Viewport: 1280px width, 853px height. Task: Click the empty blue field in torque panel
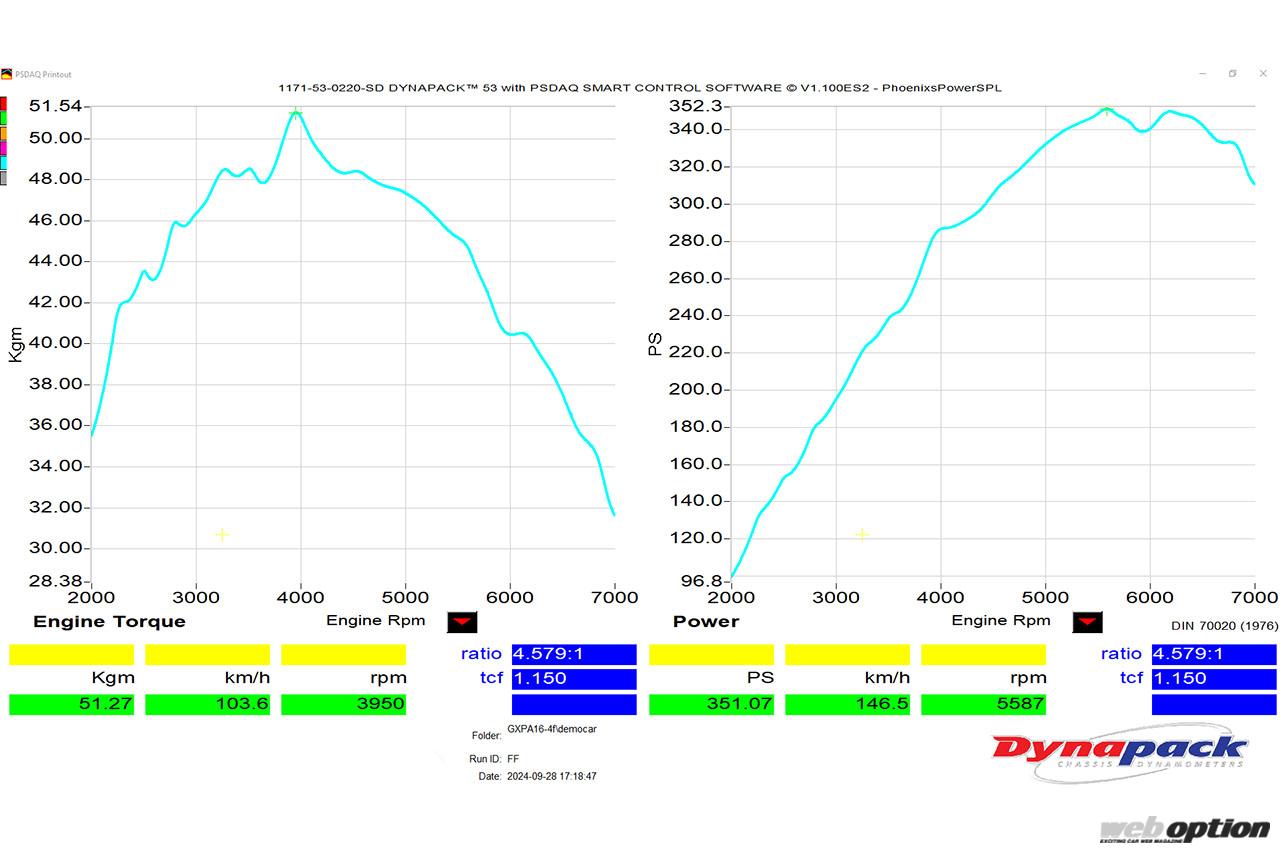[574, 704]
